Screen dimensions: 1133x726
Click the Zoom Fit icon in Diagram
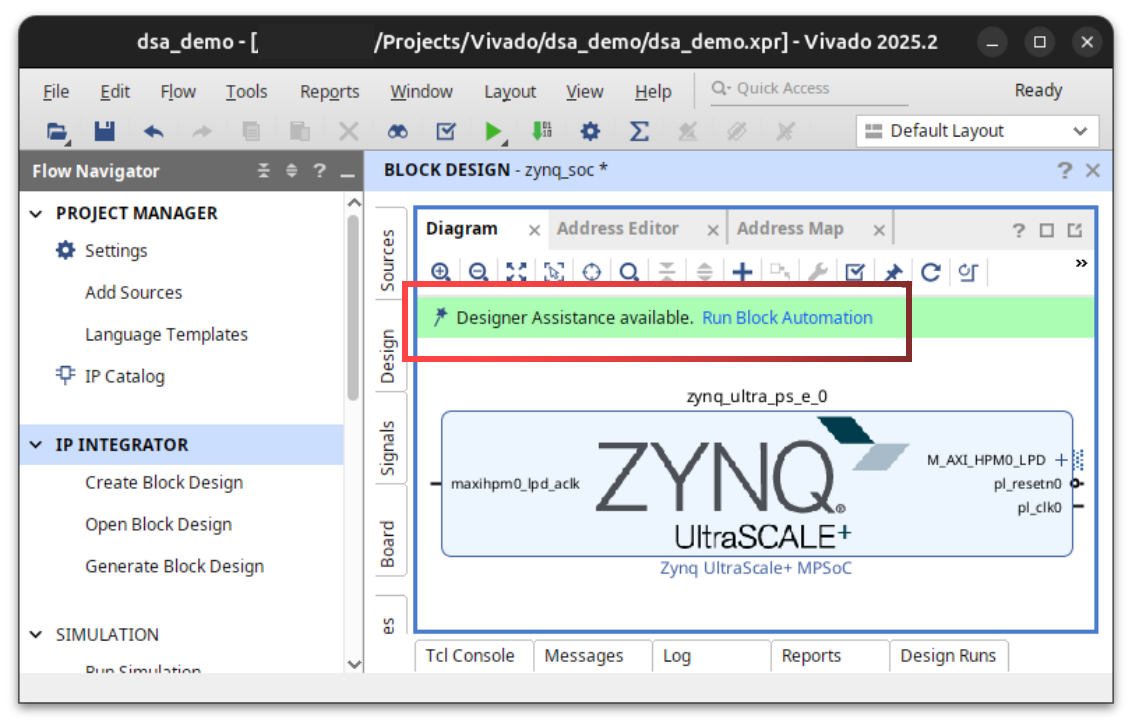pyautogui.click(x=516, y=272)
